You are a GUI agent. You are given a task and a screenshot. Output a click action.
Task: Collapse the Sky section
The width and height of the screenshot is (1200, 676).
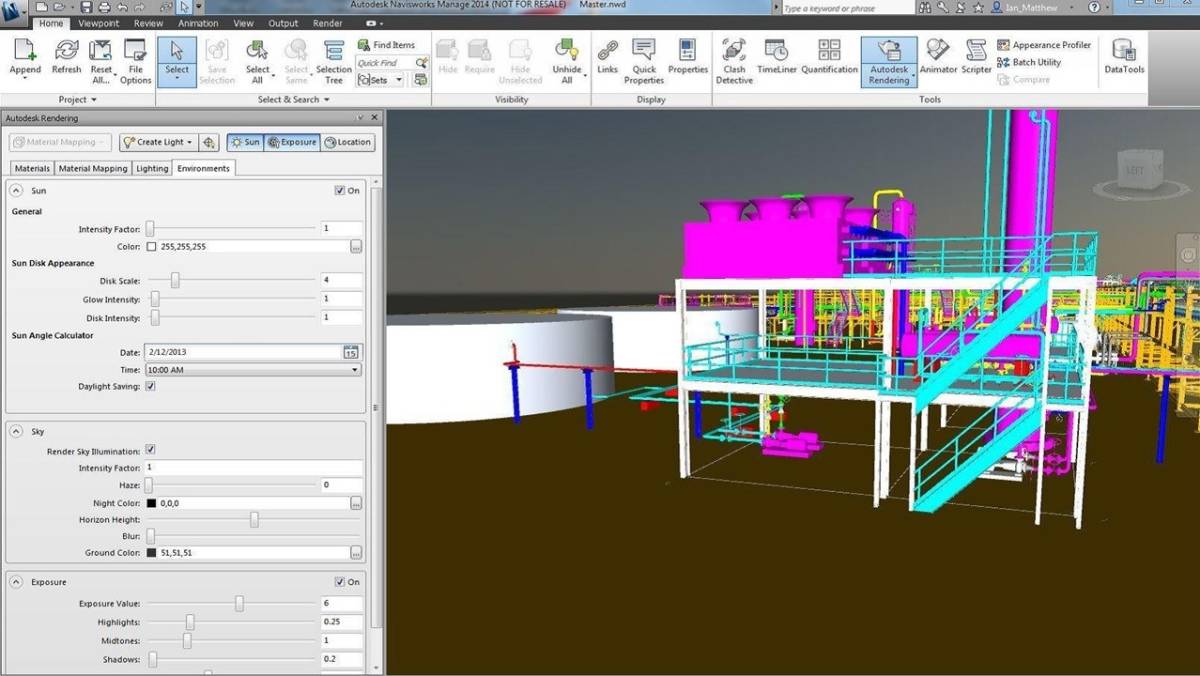17,432
